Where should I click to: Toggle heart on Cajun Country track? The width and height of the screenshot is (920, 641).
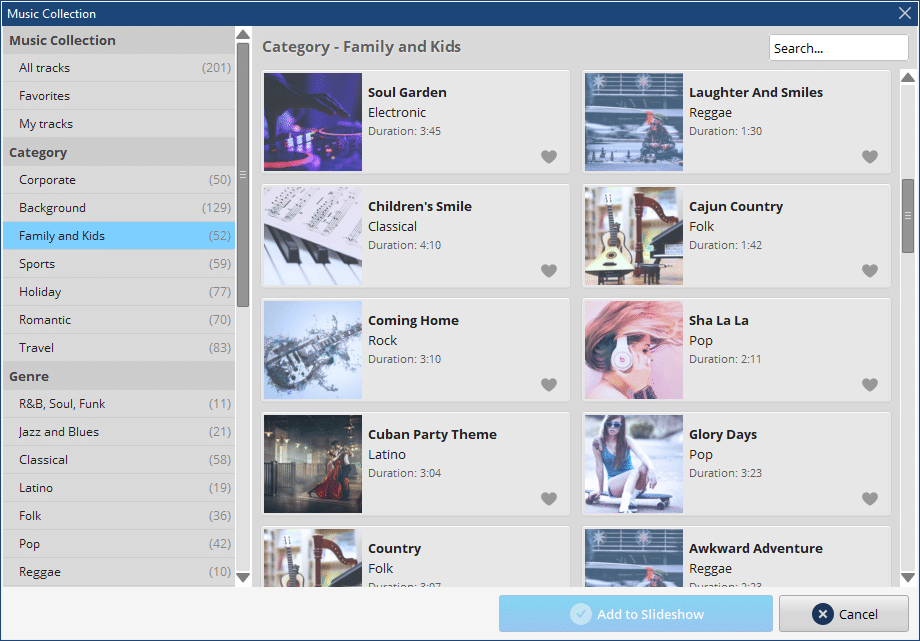tap(870, 271)
